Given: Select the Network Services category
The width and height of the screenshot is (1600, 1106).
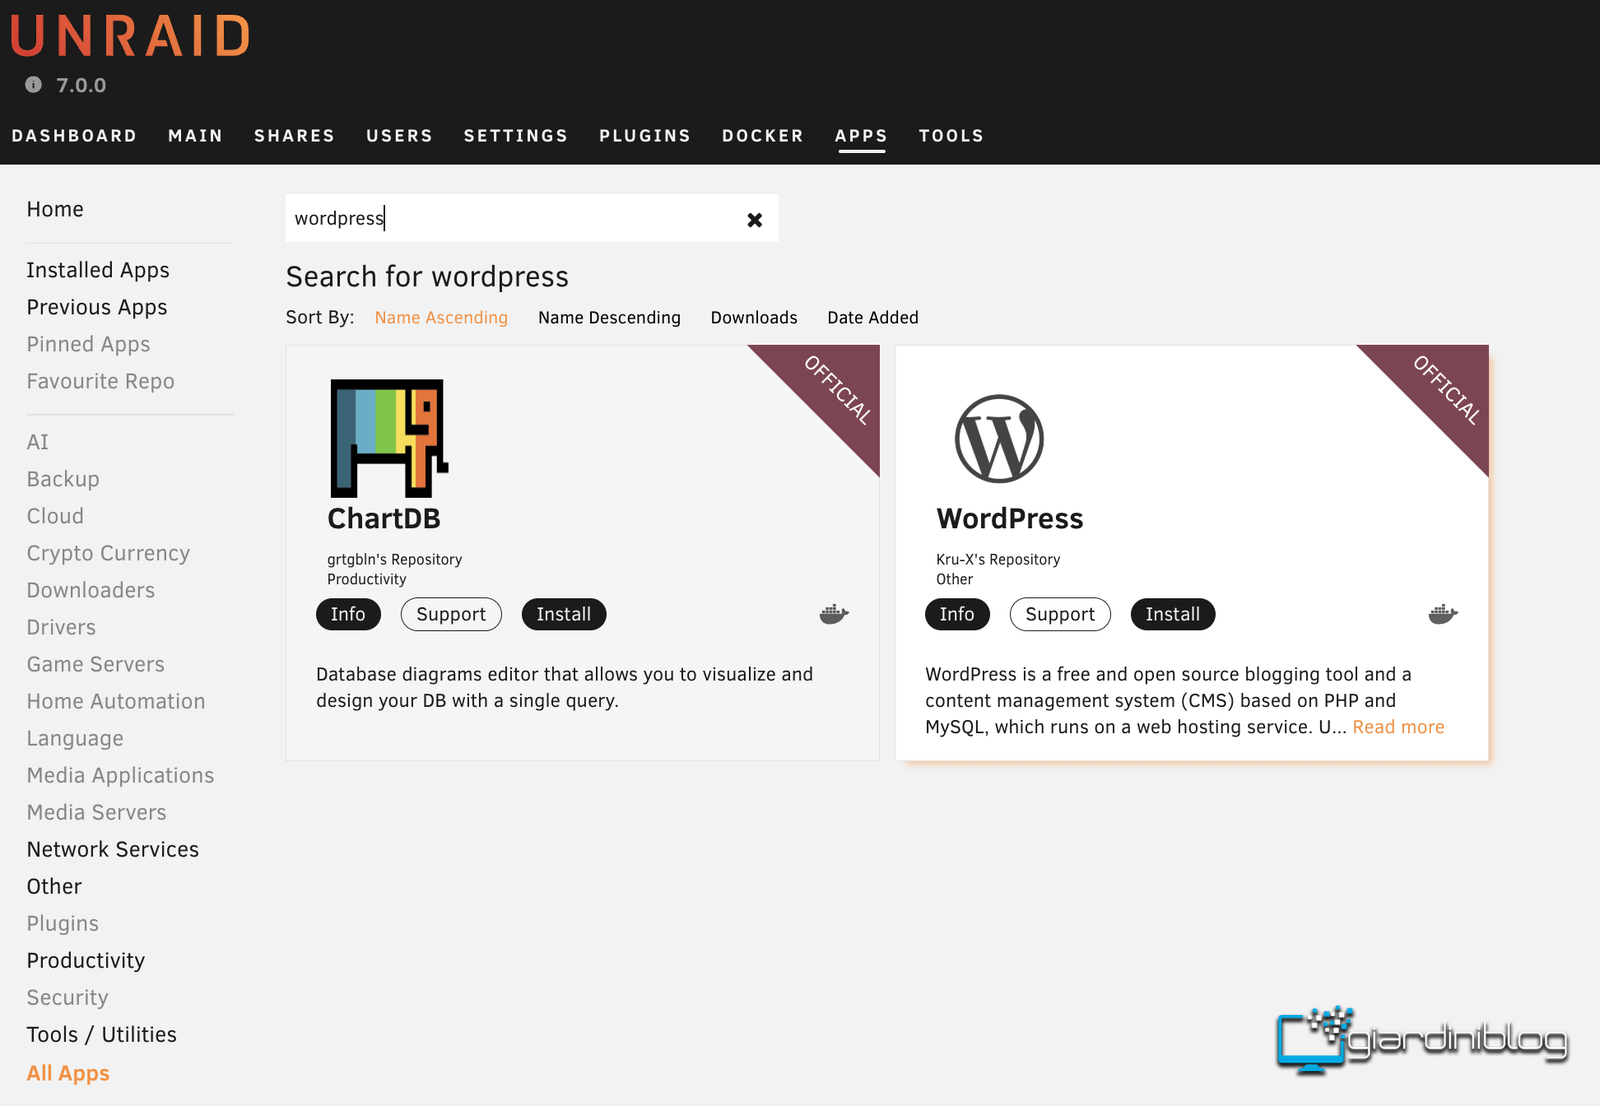Looking at the screenshot, I should pos(113,850).
